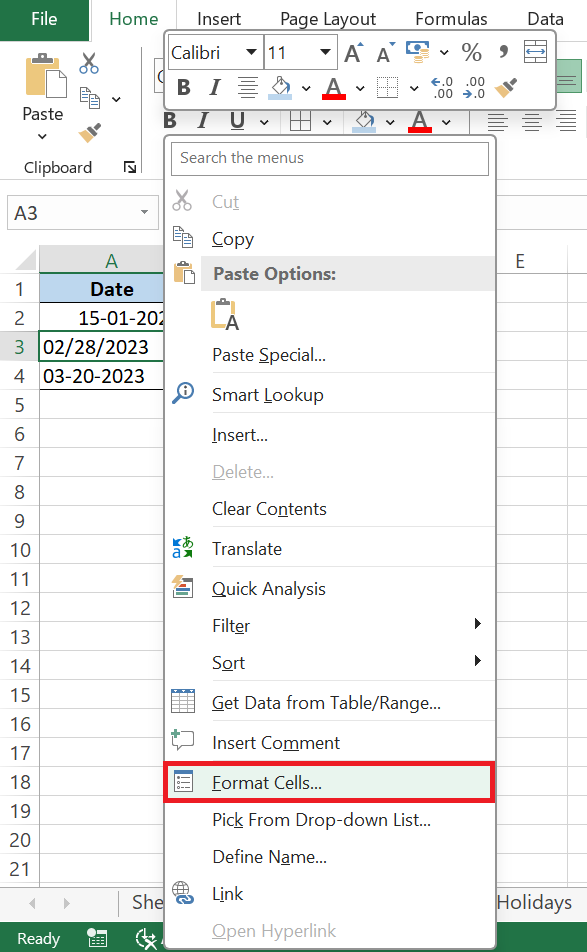Screen dimensions: 587x952
Task: Toggle Underline in the ribbon
Action: pos(237,121)
